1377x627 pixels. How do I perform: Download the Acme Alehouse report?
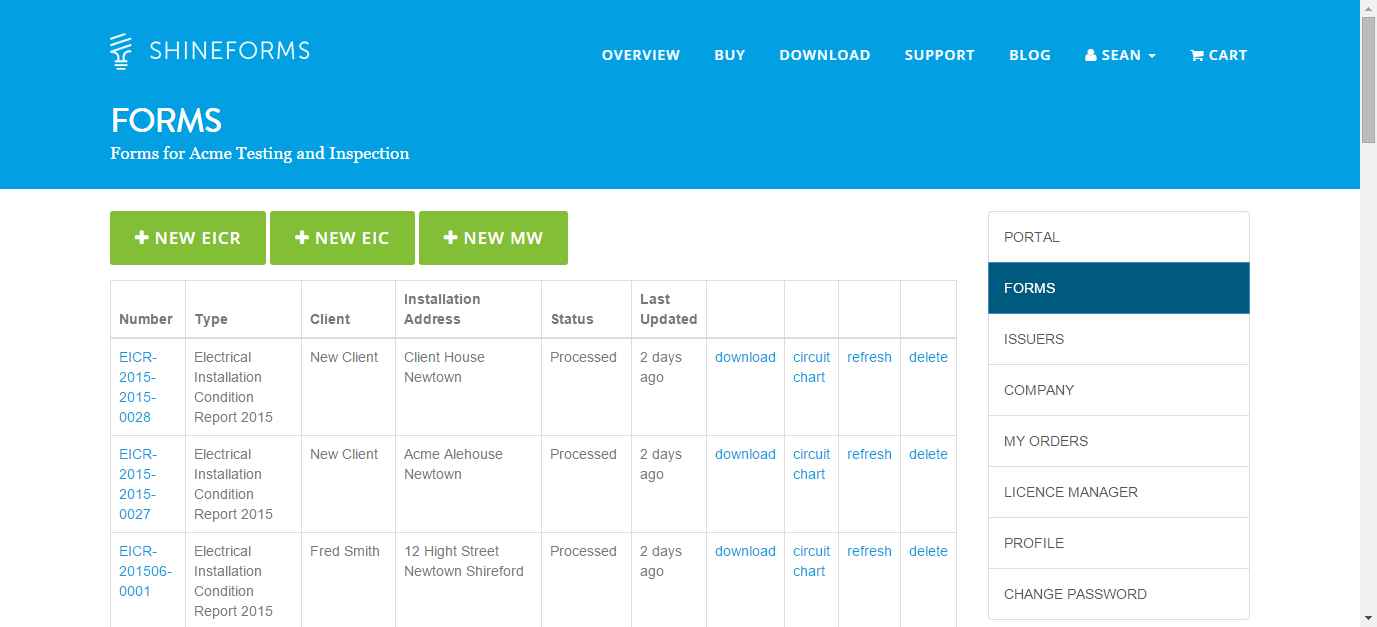tap(745, 454)
